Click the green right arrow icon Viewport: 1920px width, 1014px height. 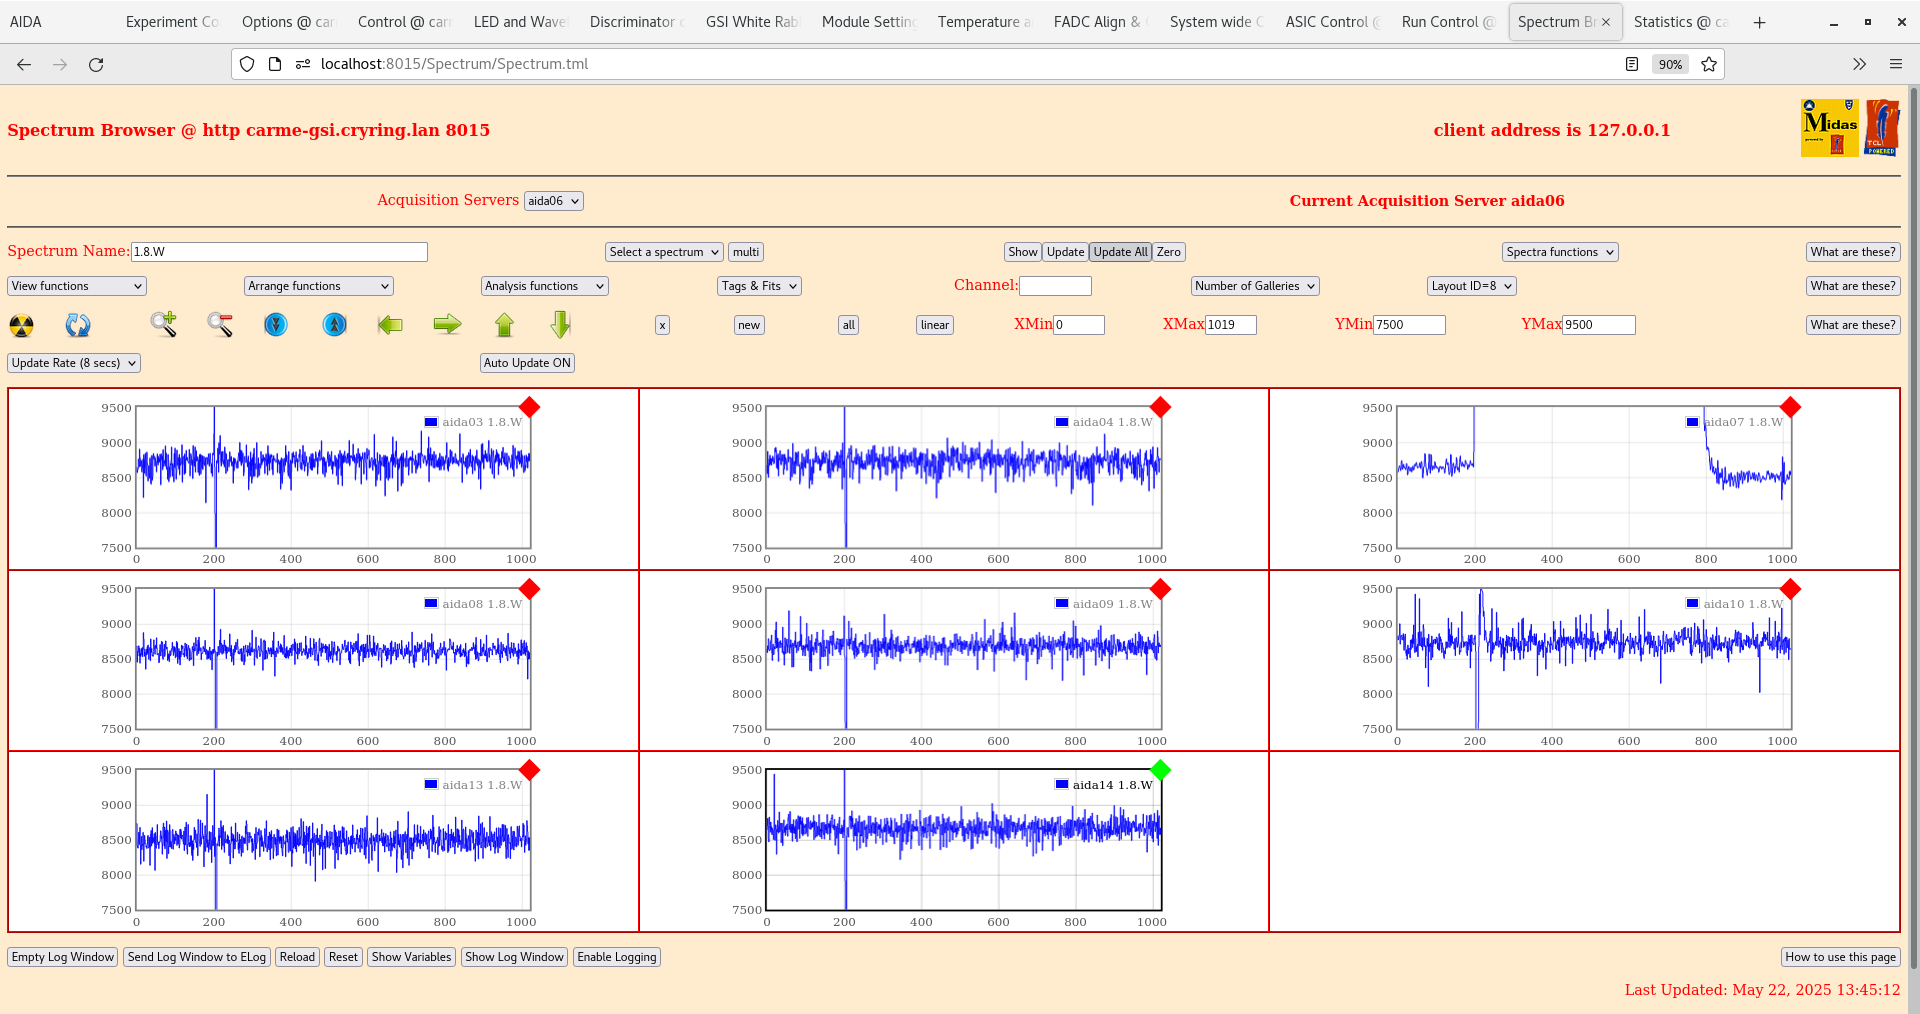pyautogui.click(x=447, y=325)
